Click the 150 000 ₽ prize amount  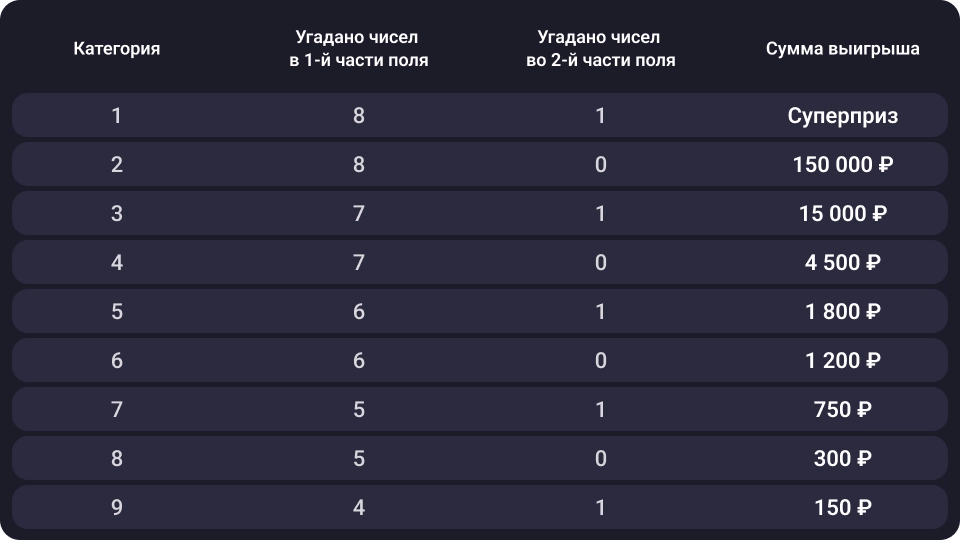pos(842,165)
